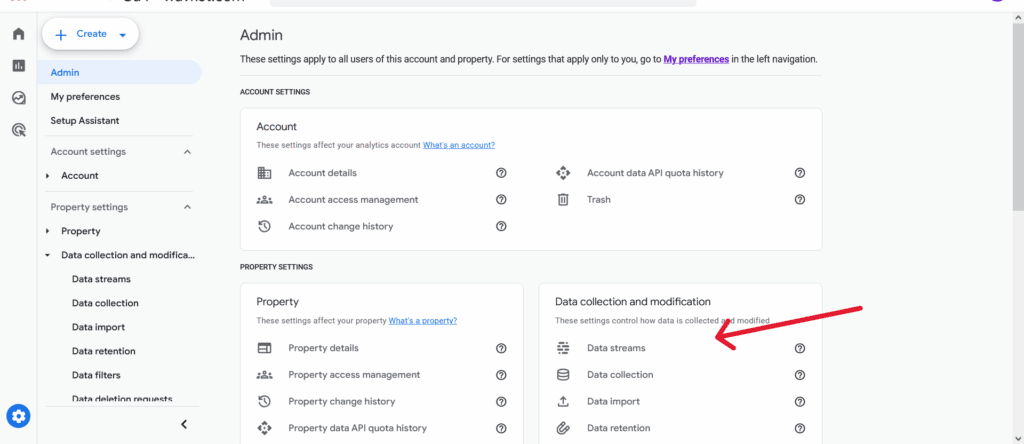
Task: Click the blue Admin gear icon
Action: point(18,415)
